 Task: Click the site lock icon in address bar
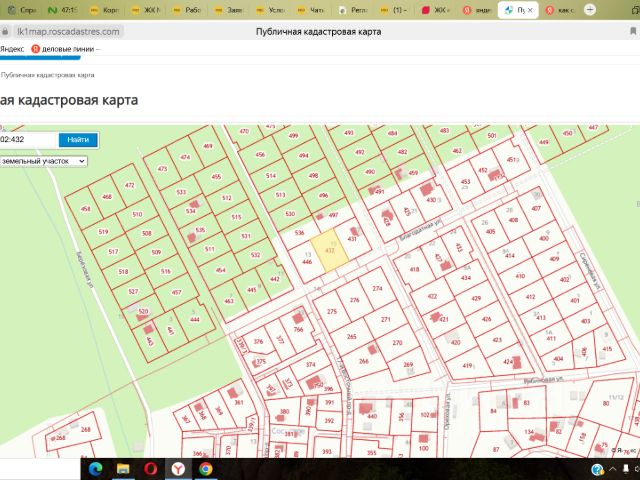click(x=5, y=31)
